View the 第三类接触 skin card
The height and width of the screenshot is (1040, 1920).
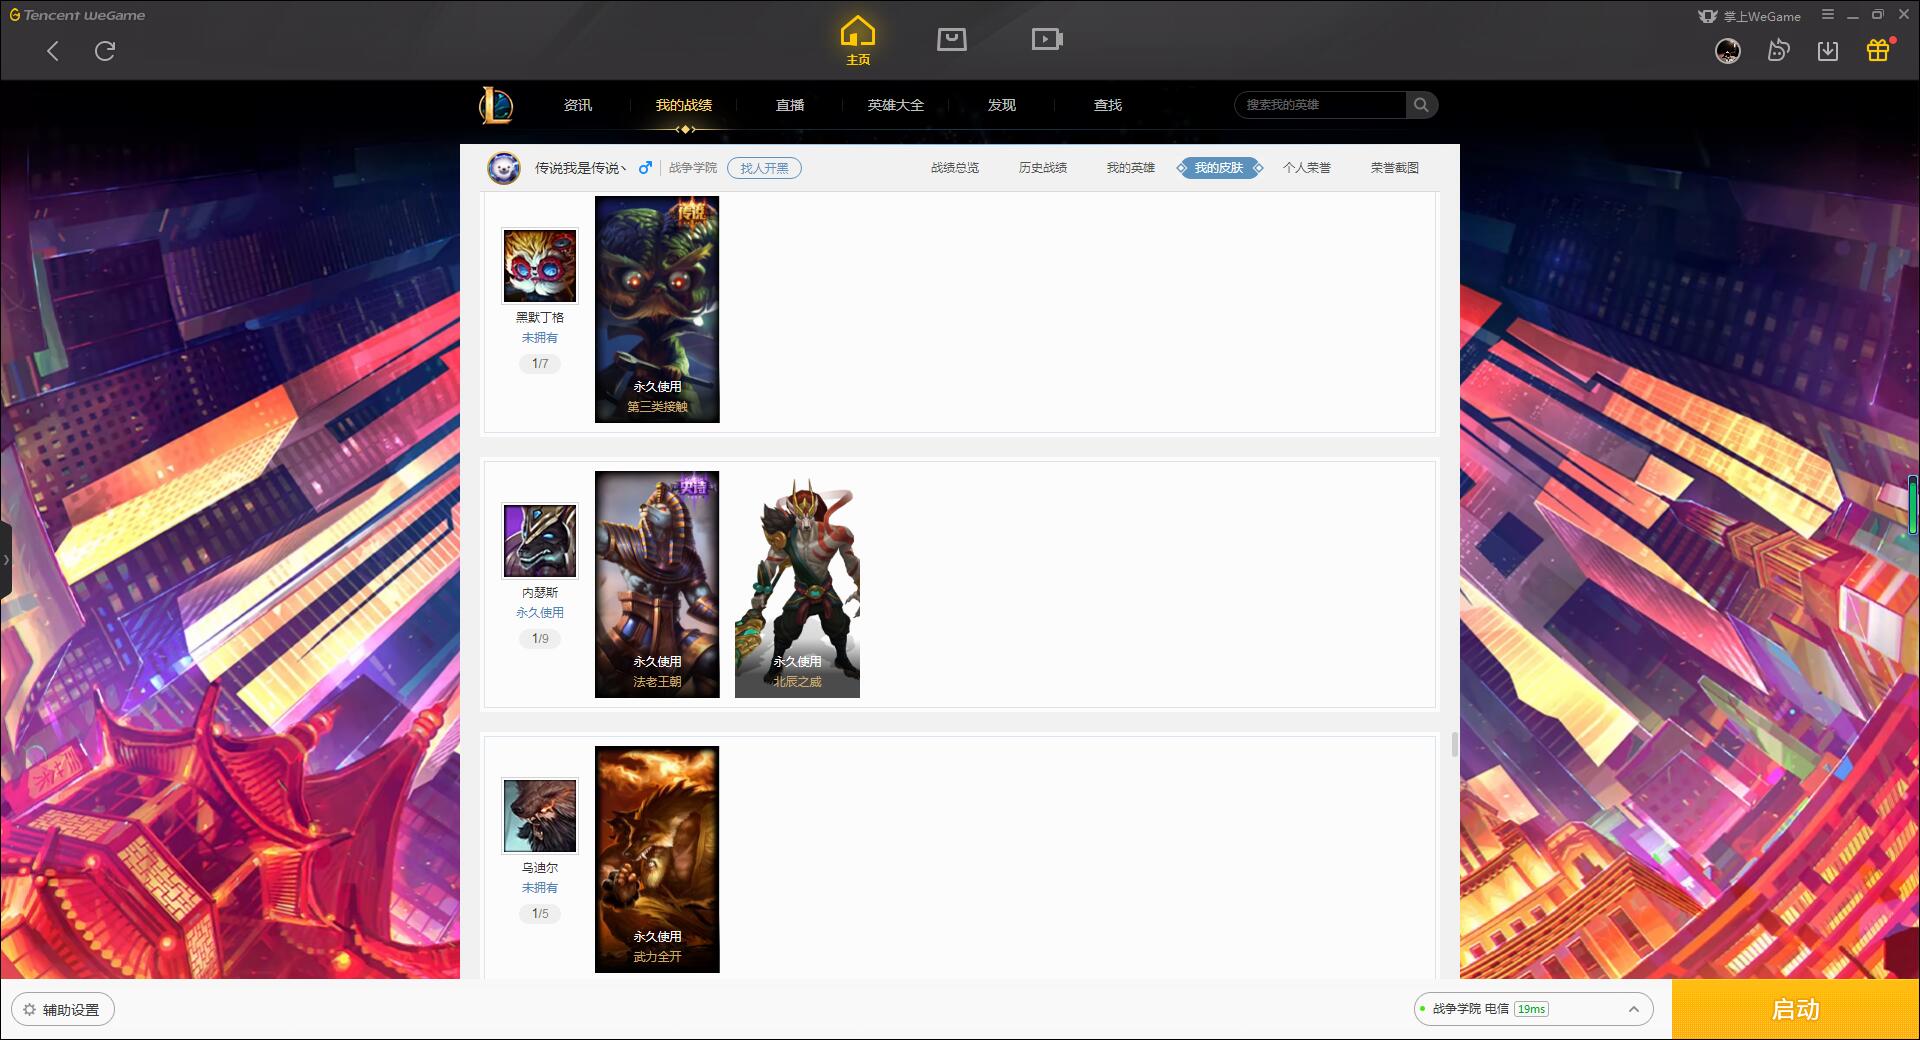point(657,309)
